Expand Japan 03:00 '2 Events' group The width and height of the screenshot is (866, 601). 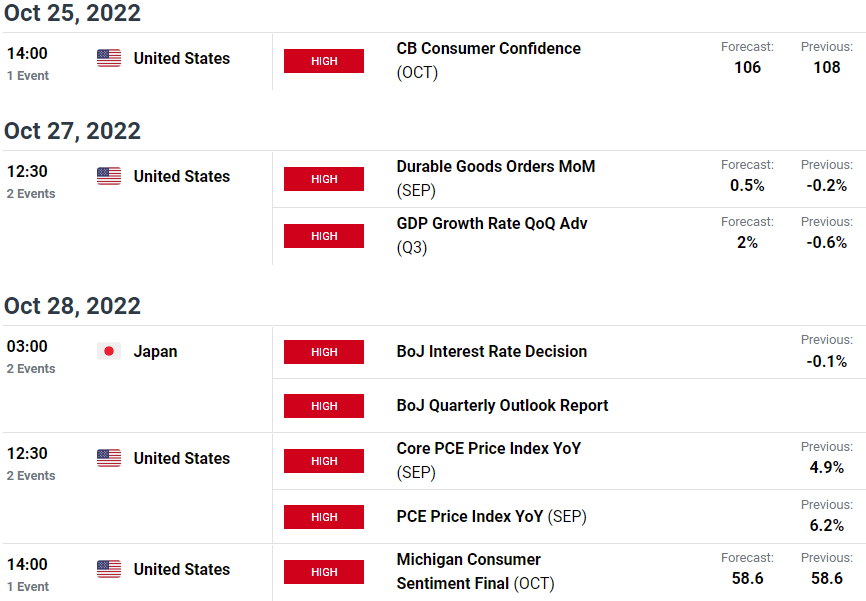pyautogui.click(x=31, y=369)
